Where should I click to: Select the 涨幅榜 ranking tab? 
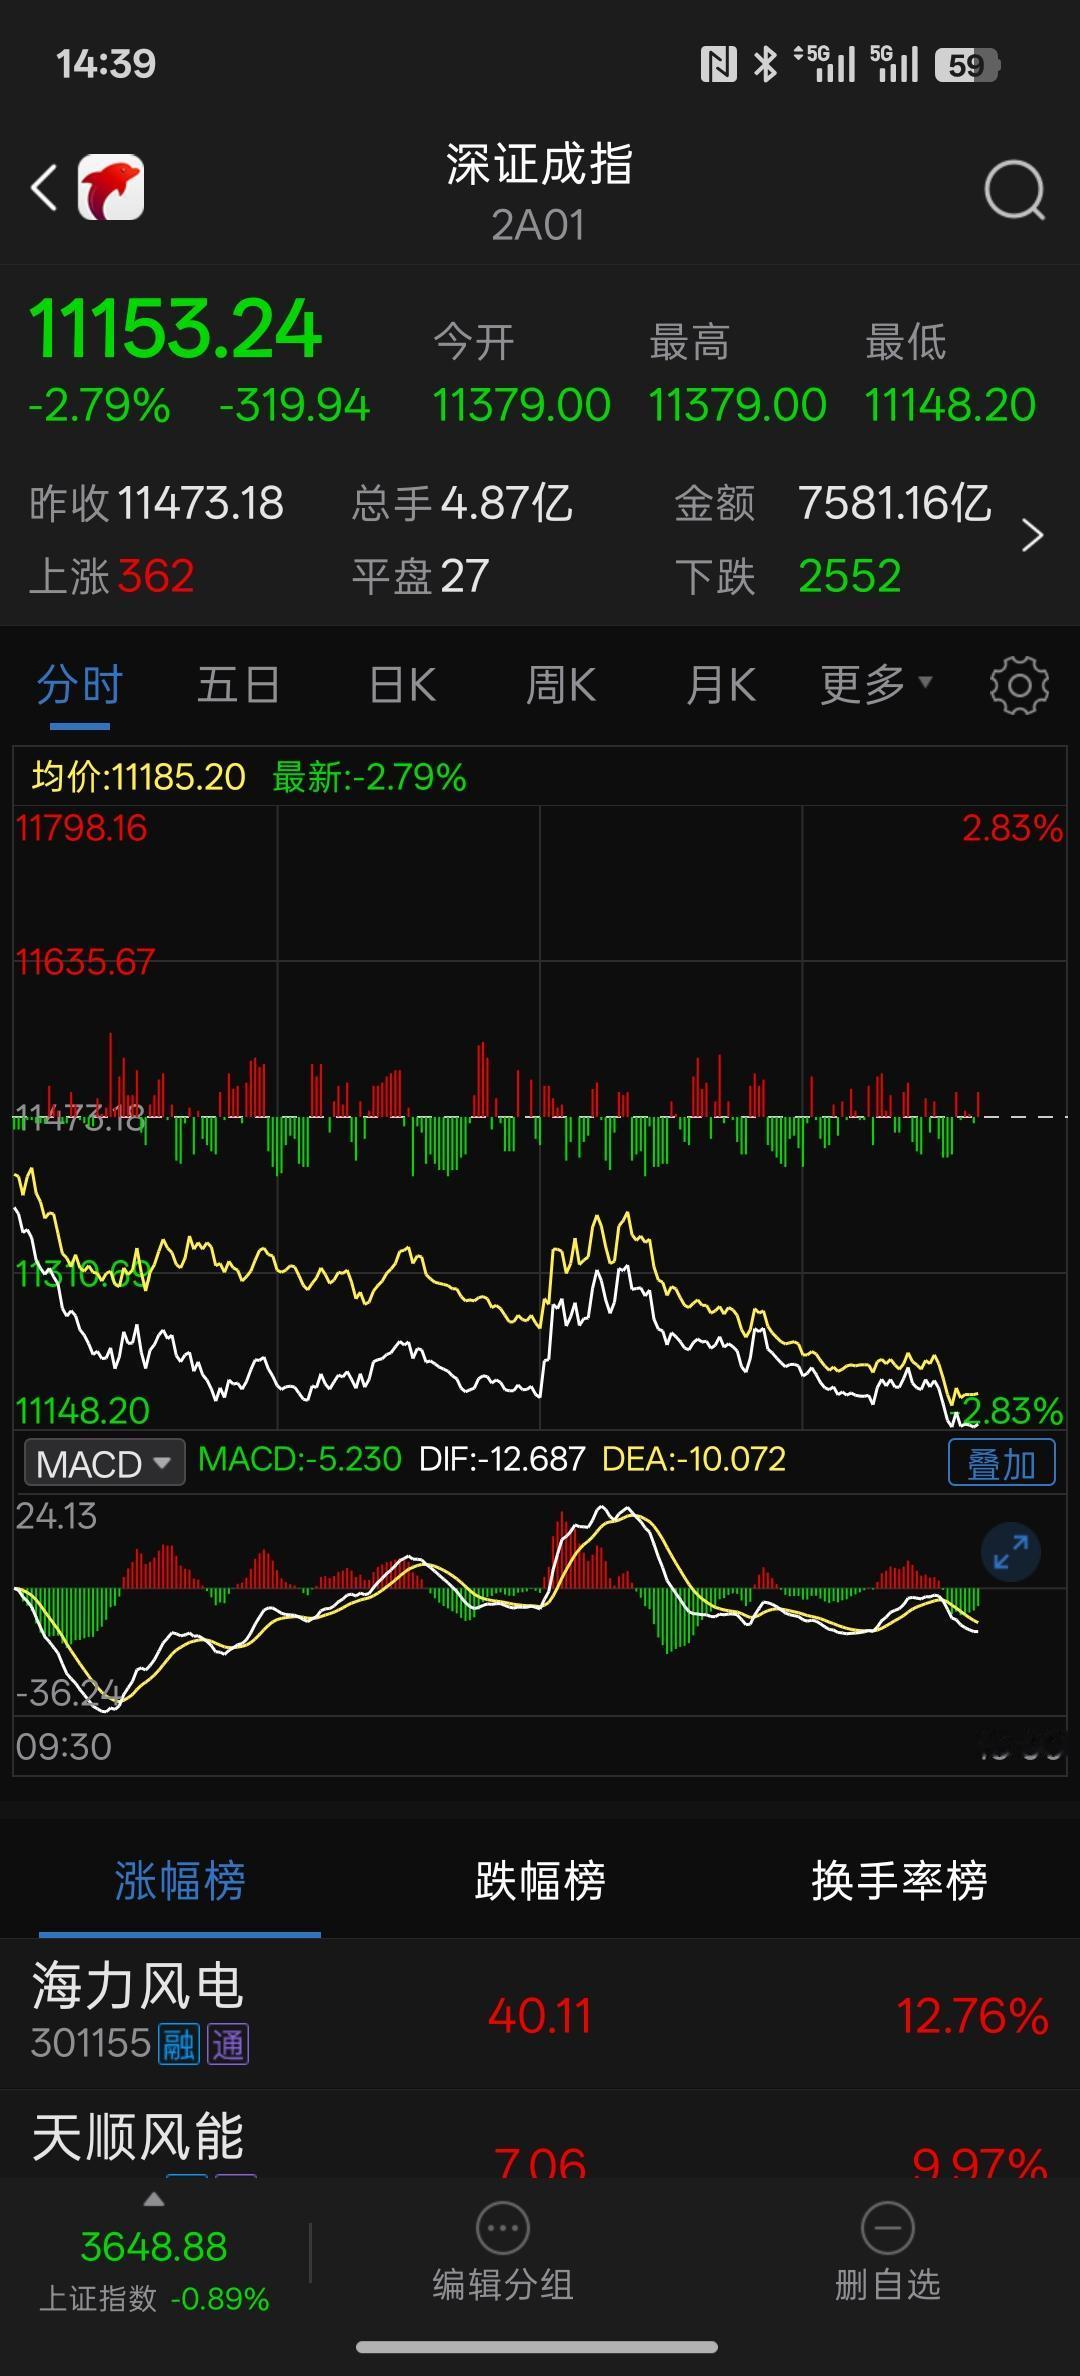click(x=180, y=1881)
